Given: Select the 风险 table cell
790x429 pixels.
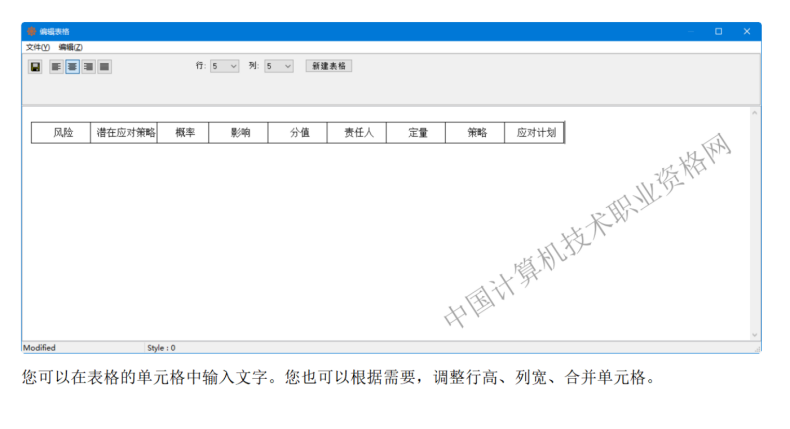Looking at the screenshot, I should 61,133.
